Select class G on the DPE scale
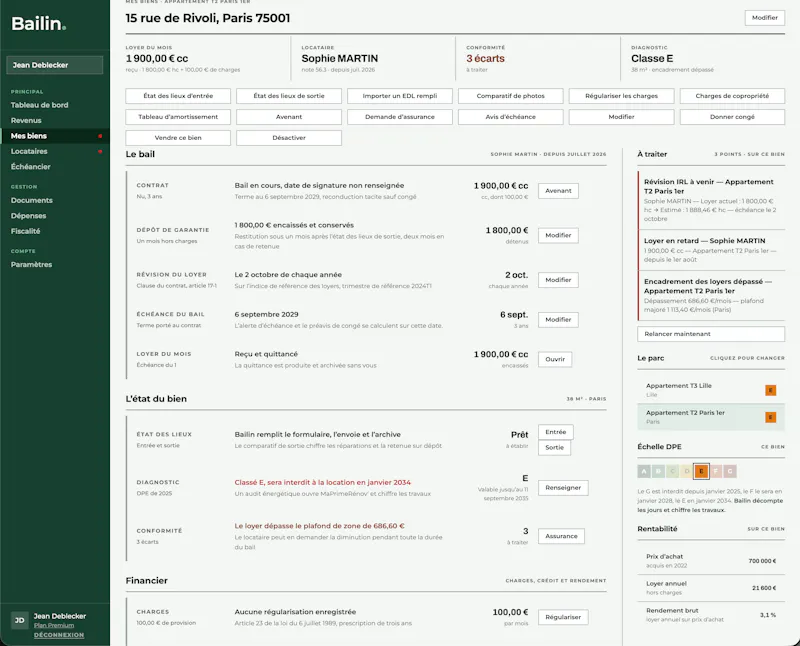The image size is (800, 646). [730, 471]
